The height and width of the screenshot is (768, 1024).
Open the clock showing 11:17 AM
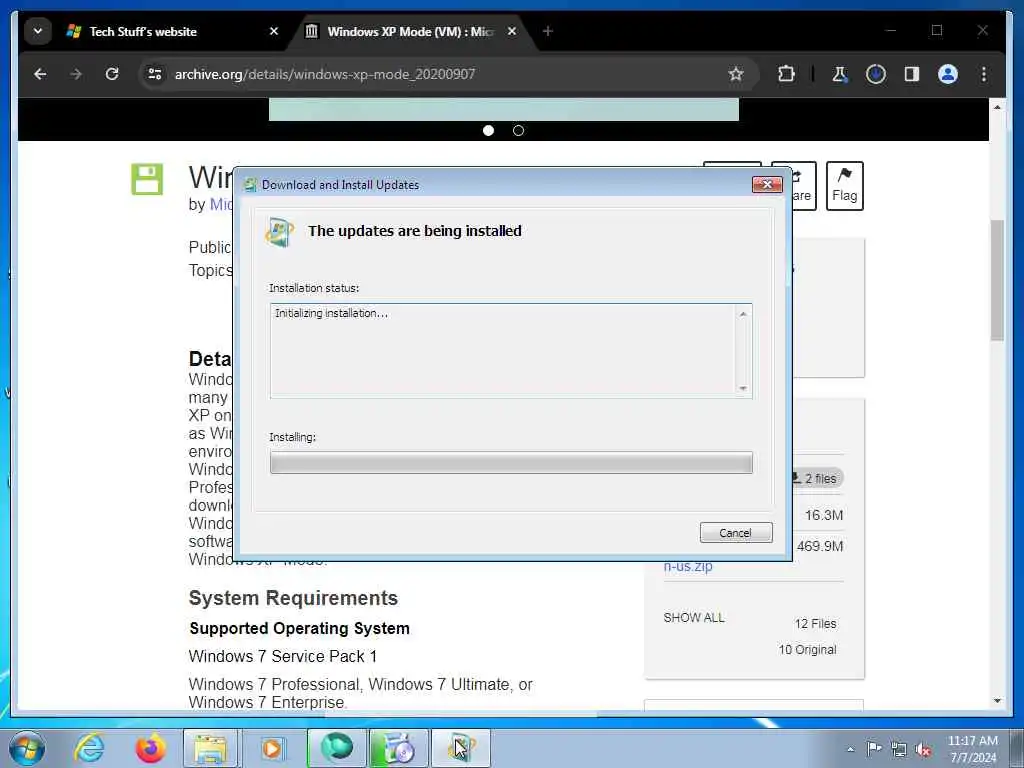[973, 749]
